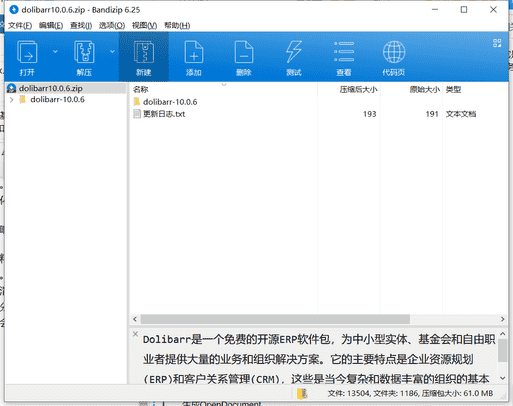Sort by 类型 column header
Screen dimensions: 513x406
point(453,89)
